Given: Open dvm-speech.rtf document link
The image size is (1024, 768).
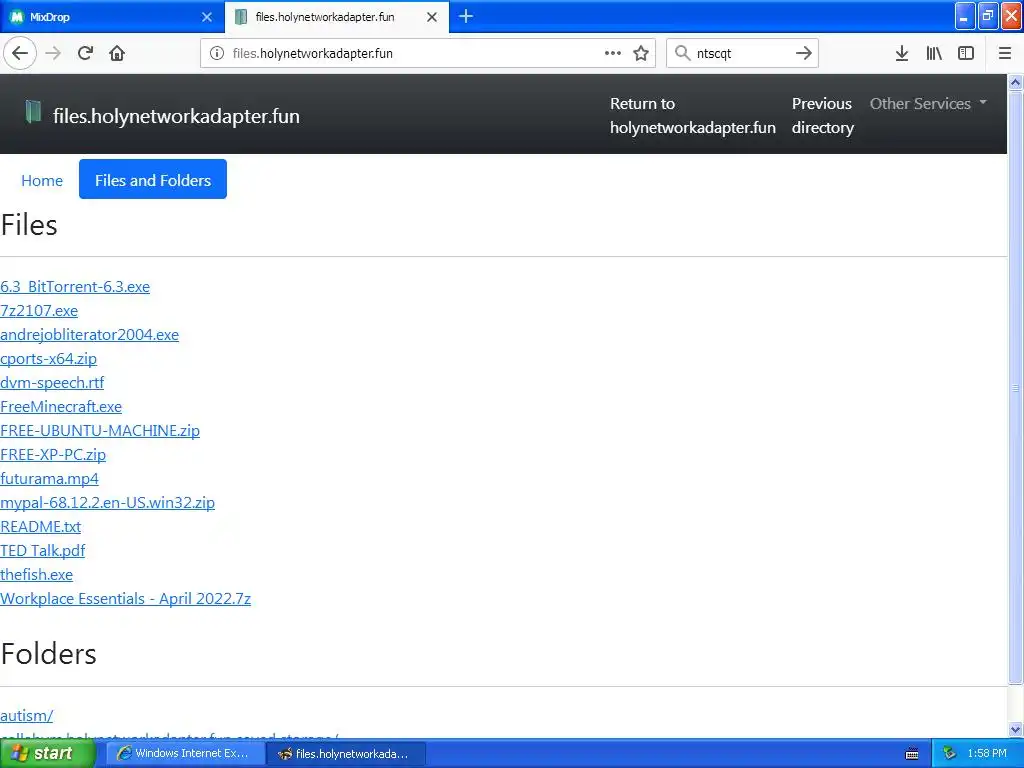Looking at the screenshot, I should tap(52, 383).
